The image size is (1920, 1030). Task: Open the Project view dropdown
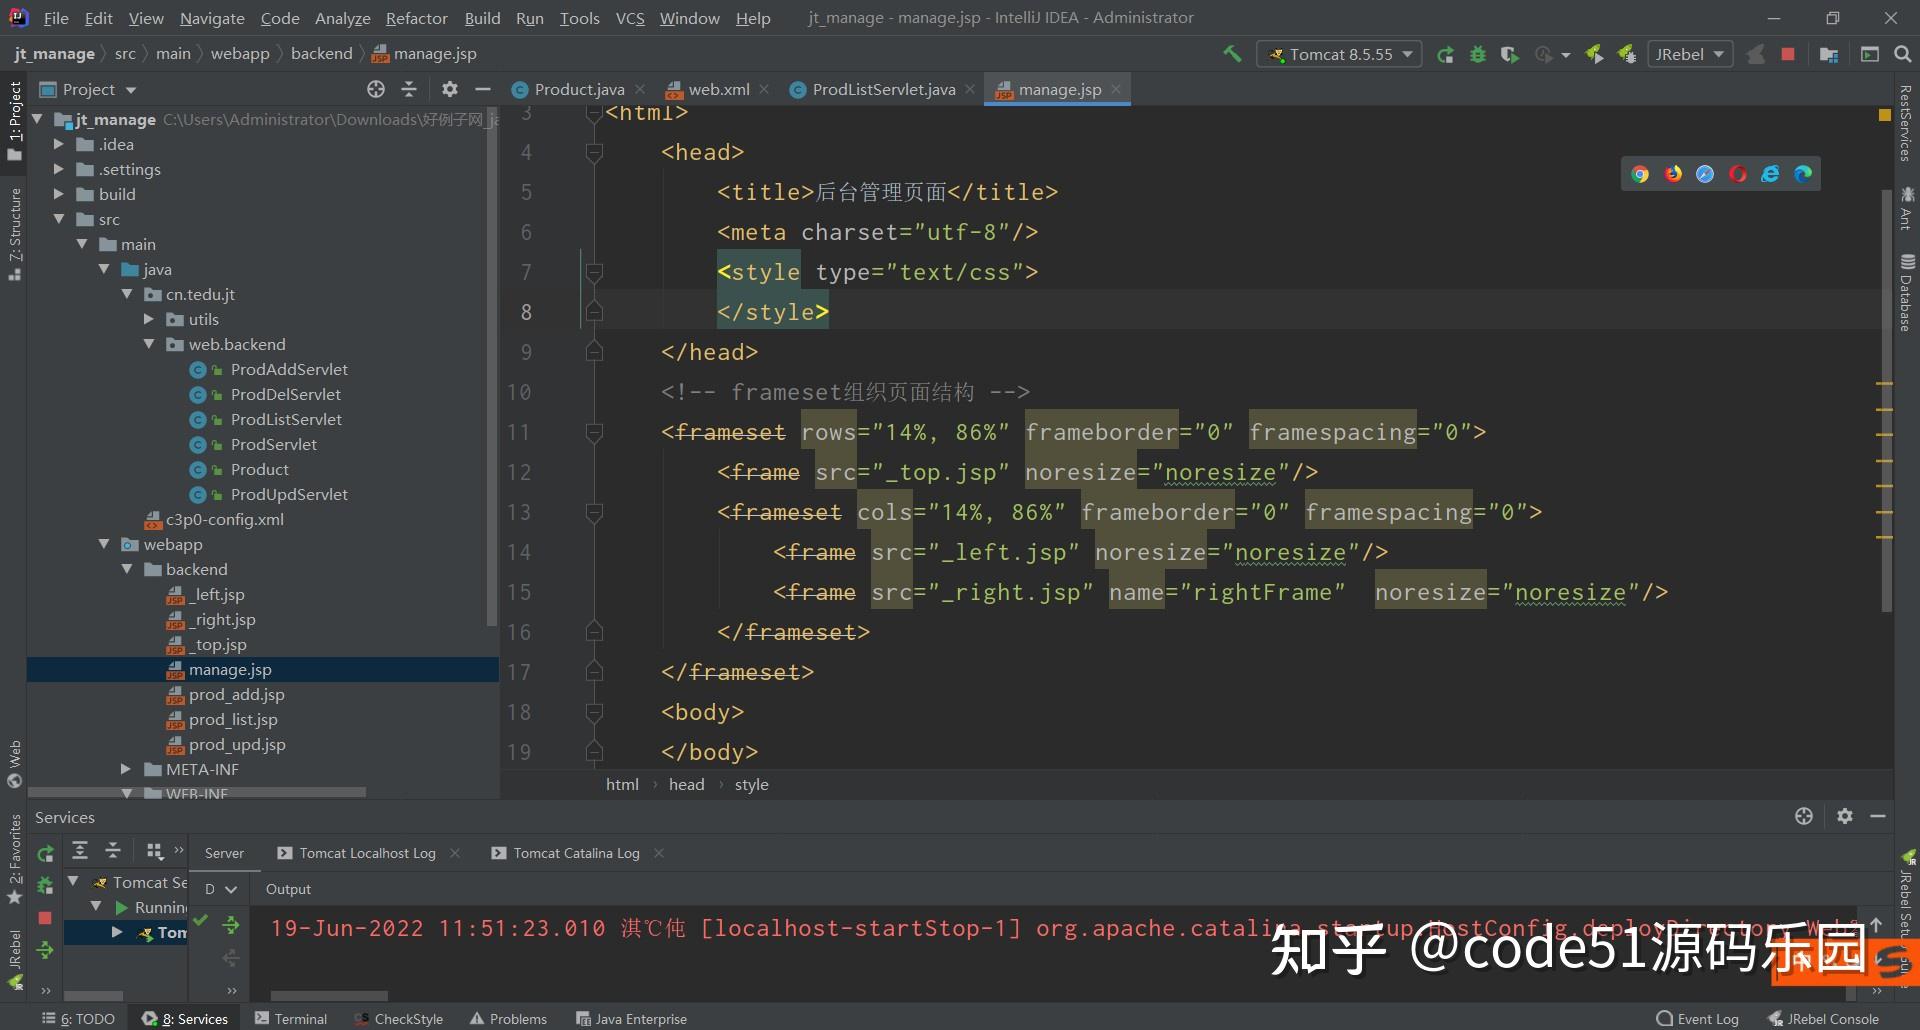coord(87,89)
